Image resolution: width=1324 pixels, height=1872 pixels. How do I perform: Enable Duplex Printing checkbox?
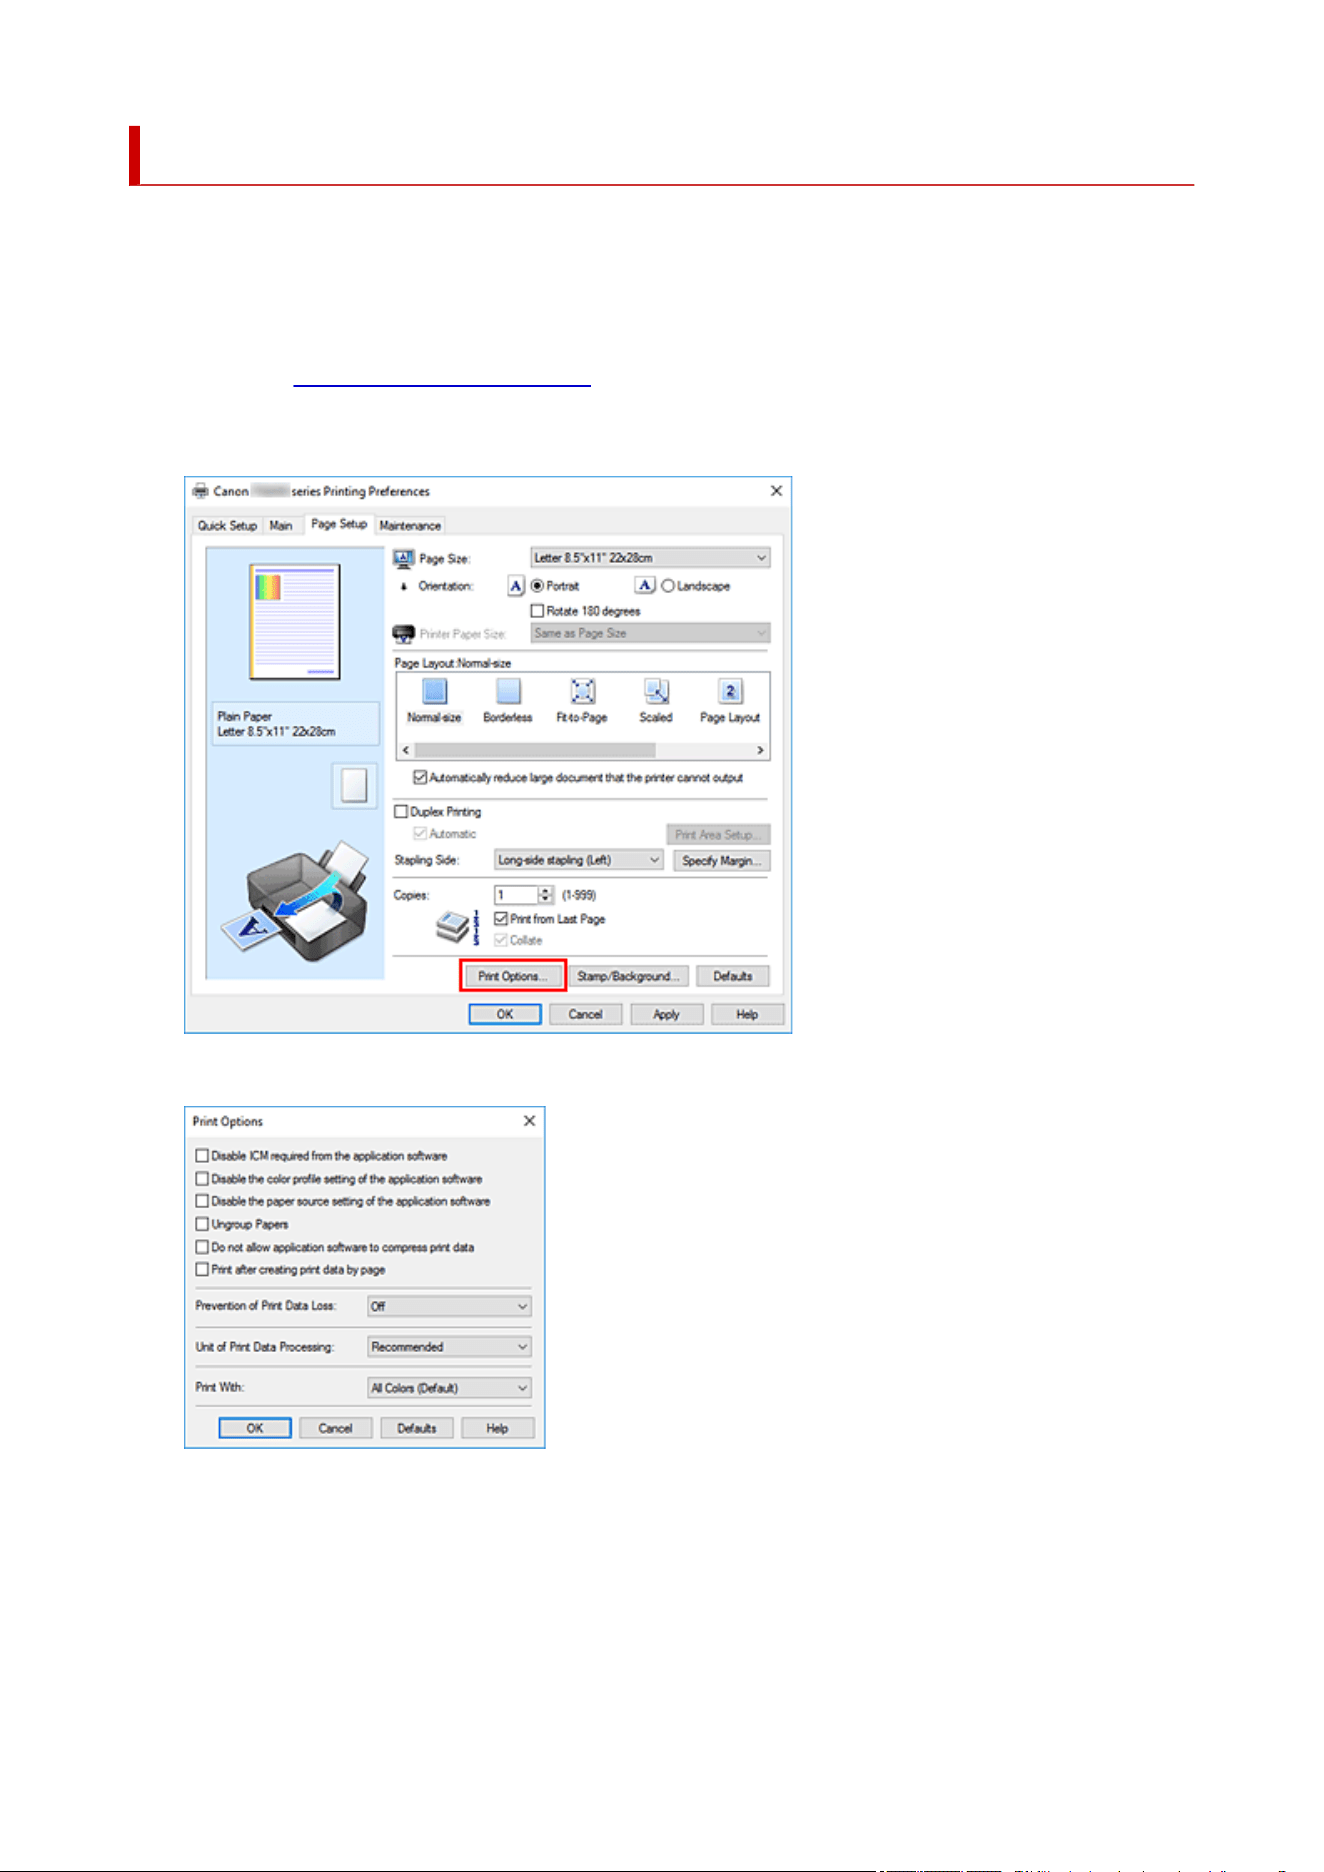coord(401,812)
